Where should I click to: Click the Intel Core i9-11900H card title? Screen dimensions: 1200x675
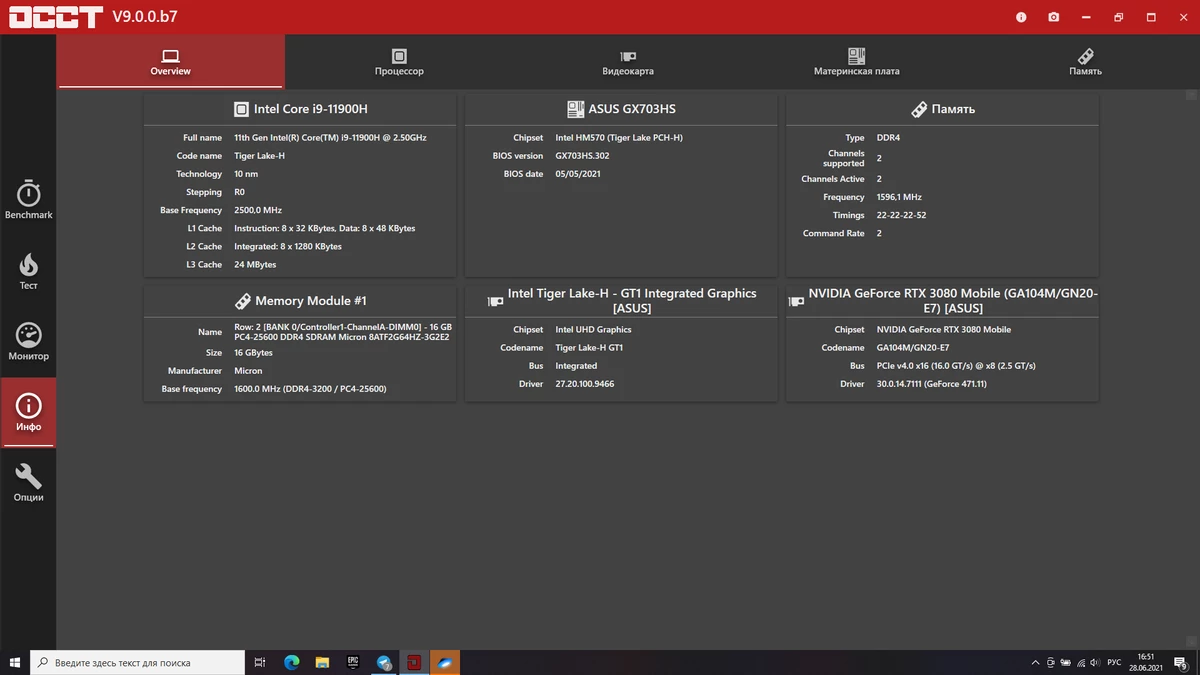tap(310, 109)
